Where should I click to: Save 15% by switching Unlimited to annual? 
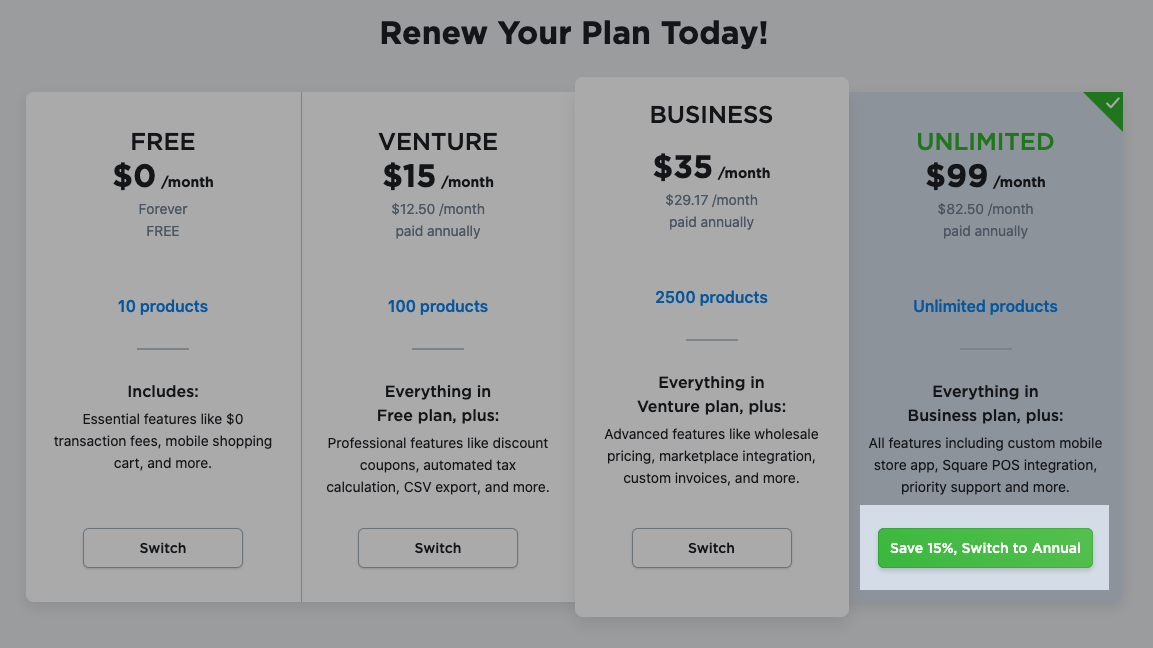985,548
